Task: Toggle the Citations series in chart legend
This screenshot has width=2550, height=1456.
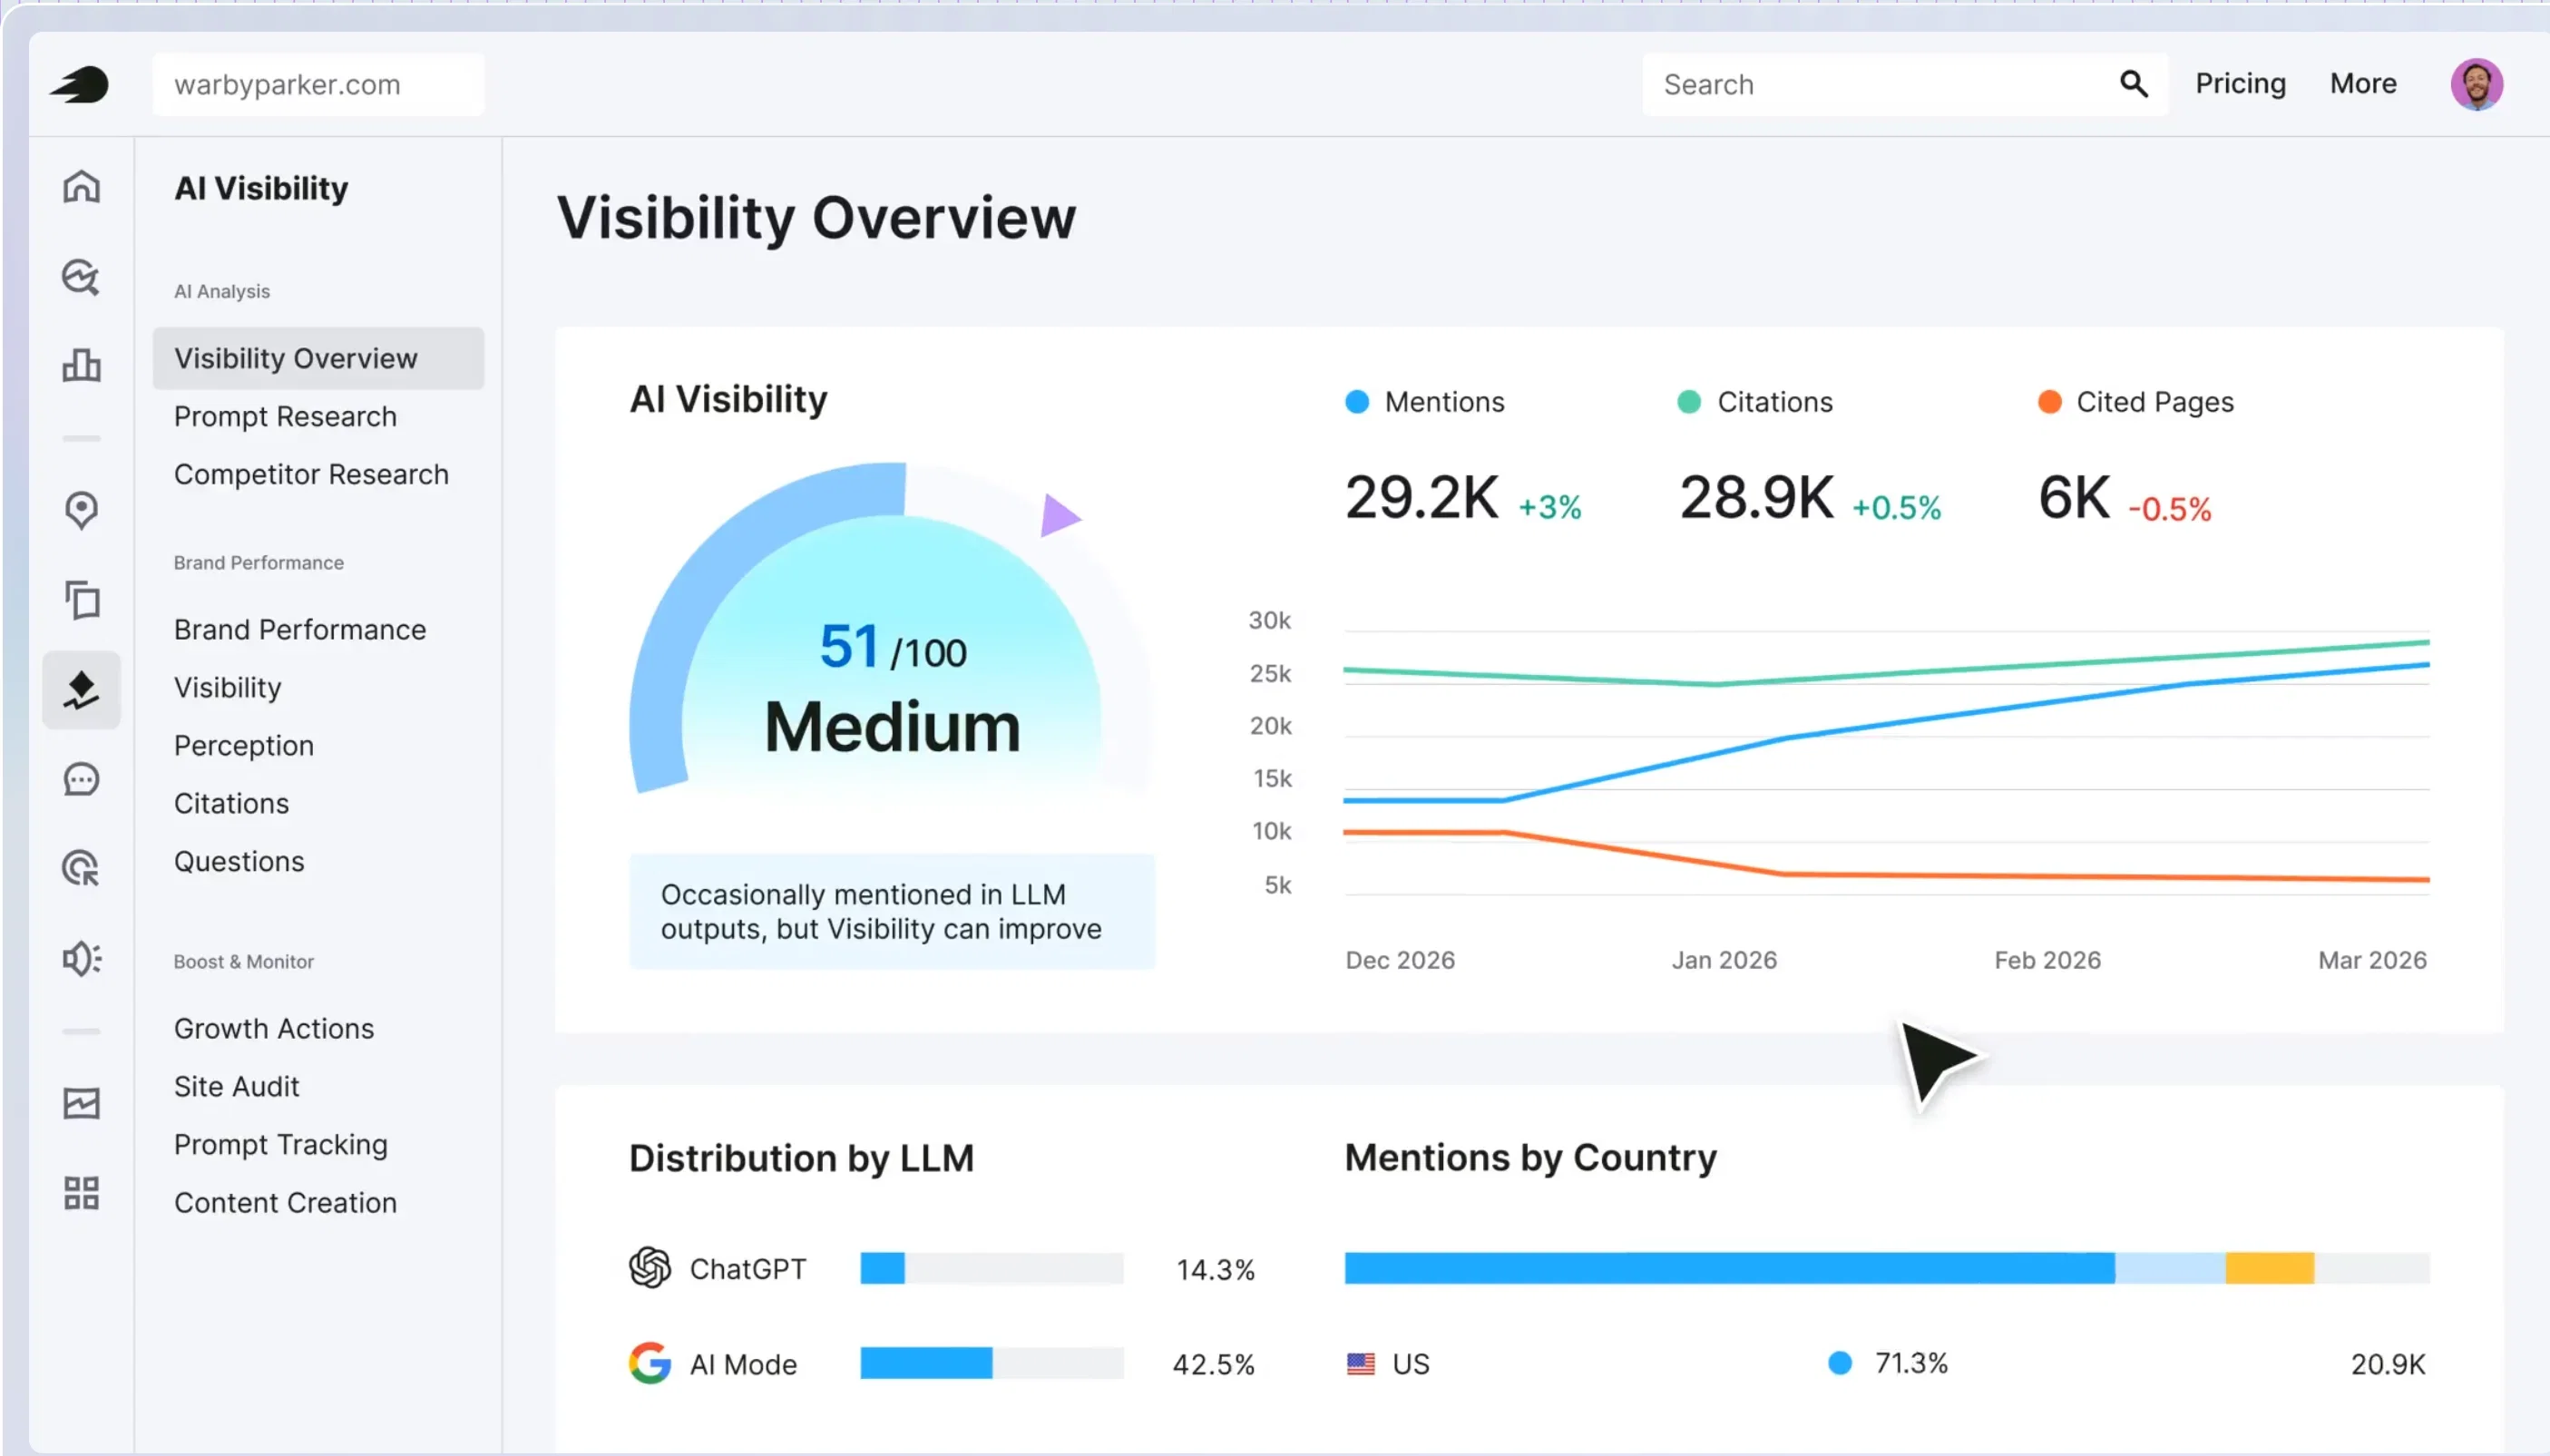Action: coord(1755,402)
